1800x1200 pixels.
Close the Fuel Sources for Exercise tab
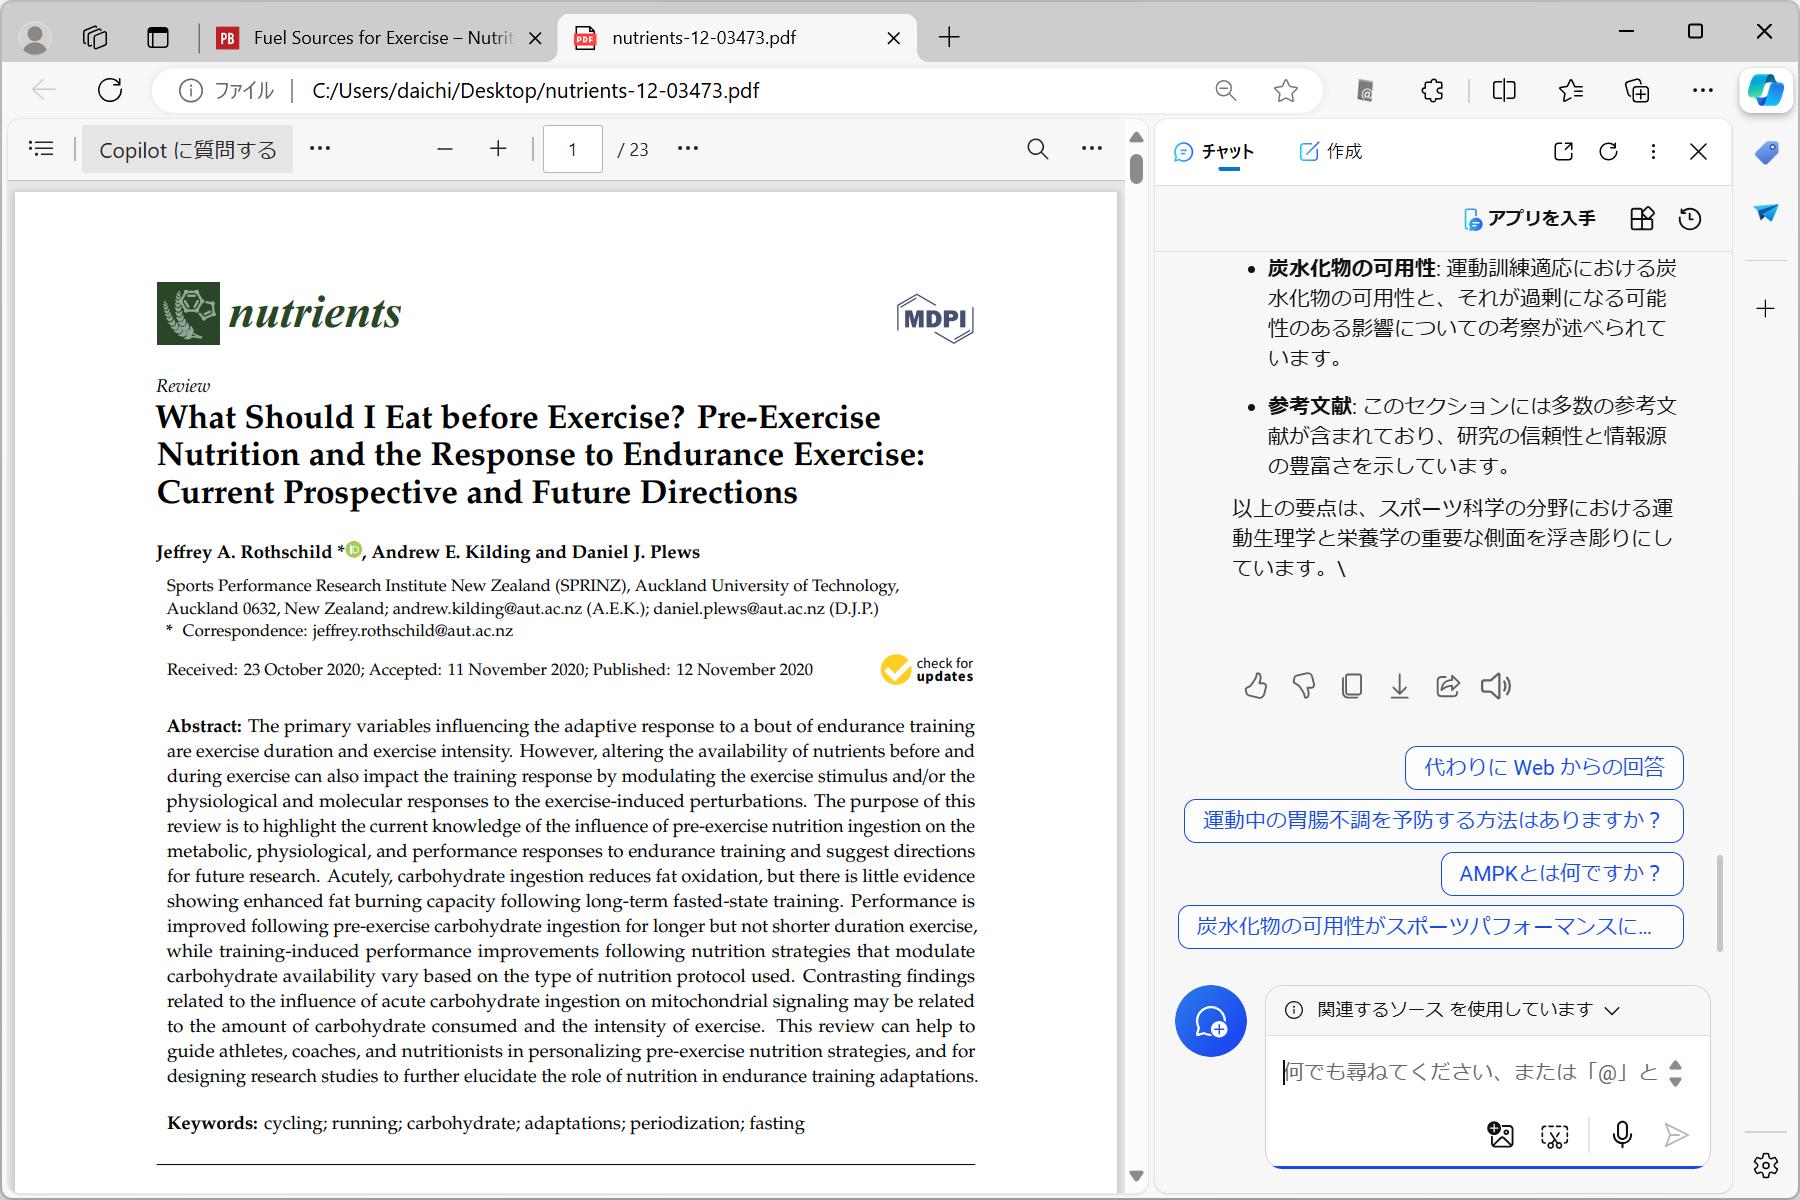point(535,38)
